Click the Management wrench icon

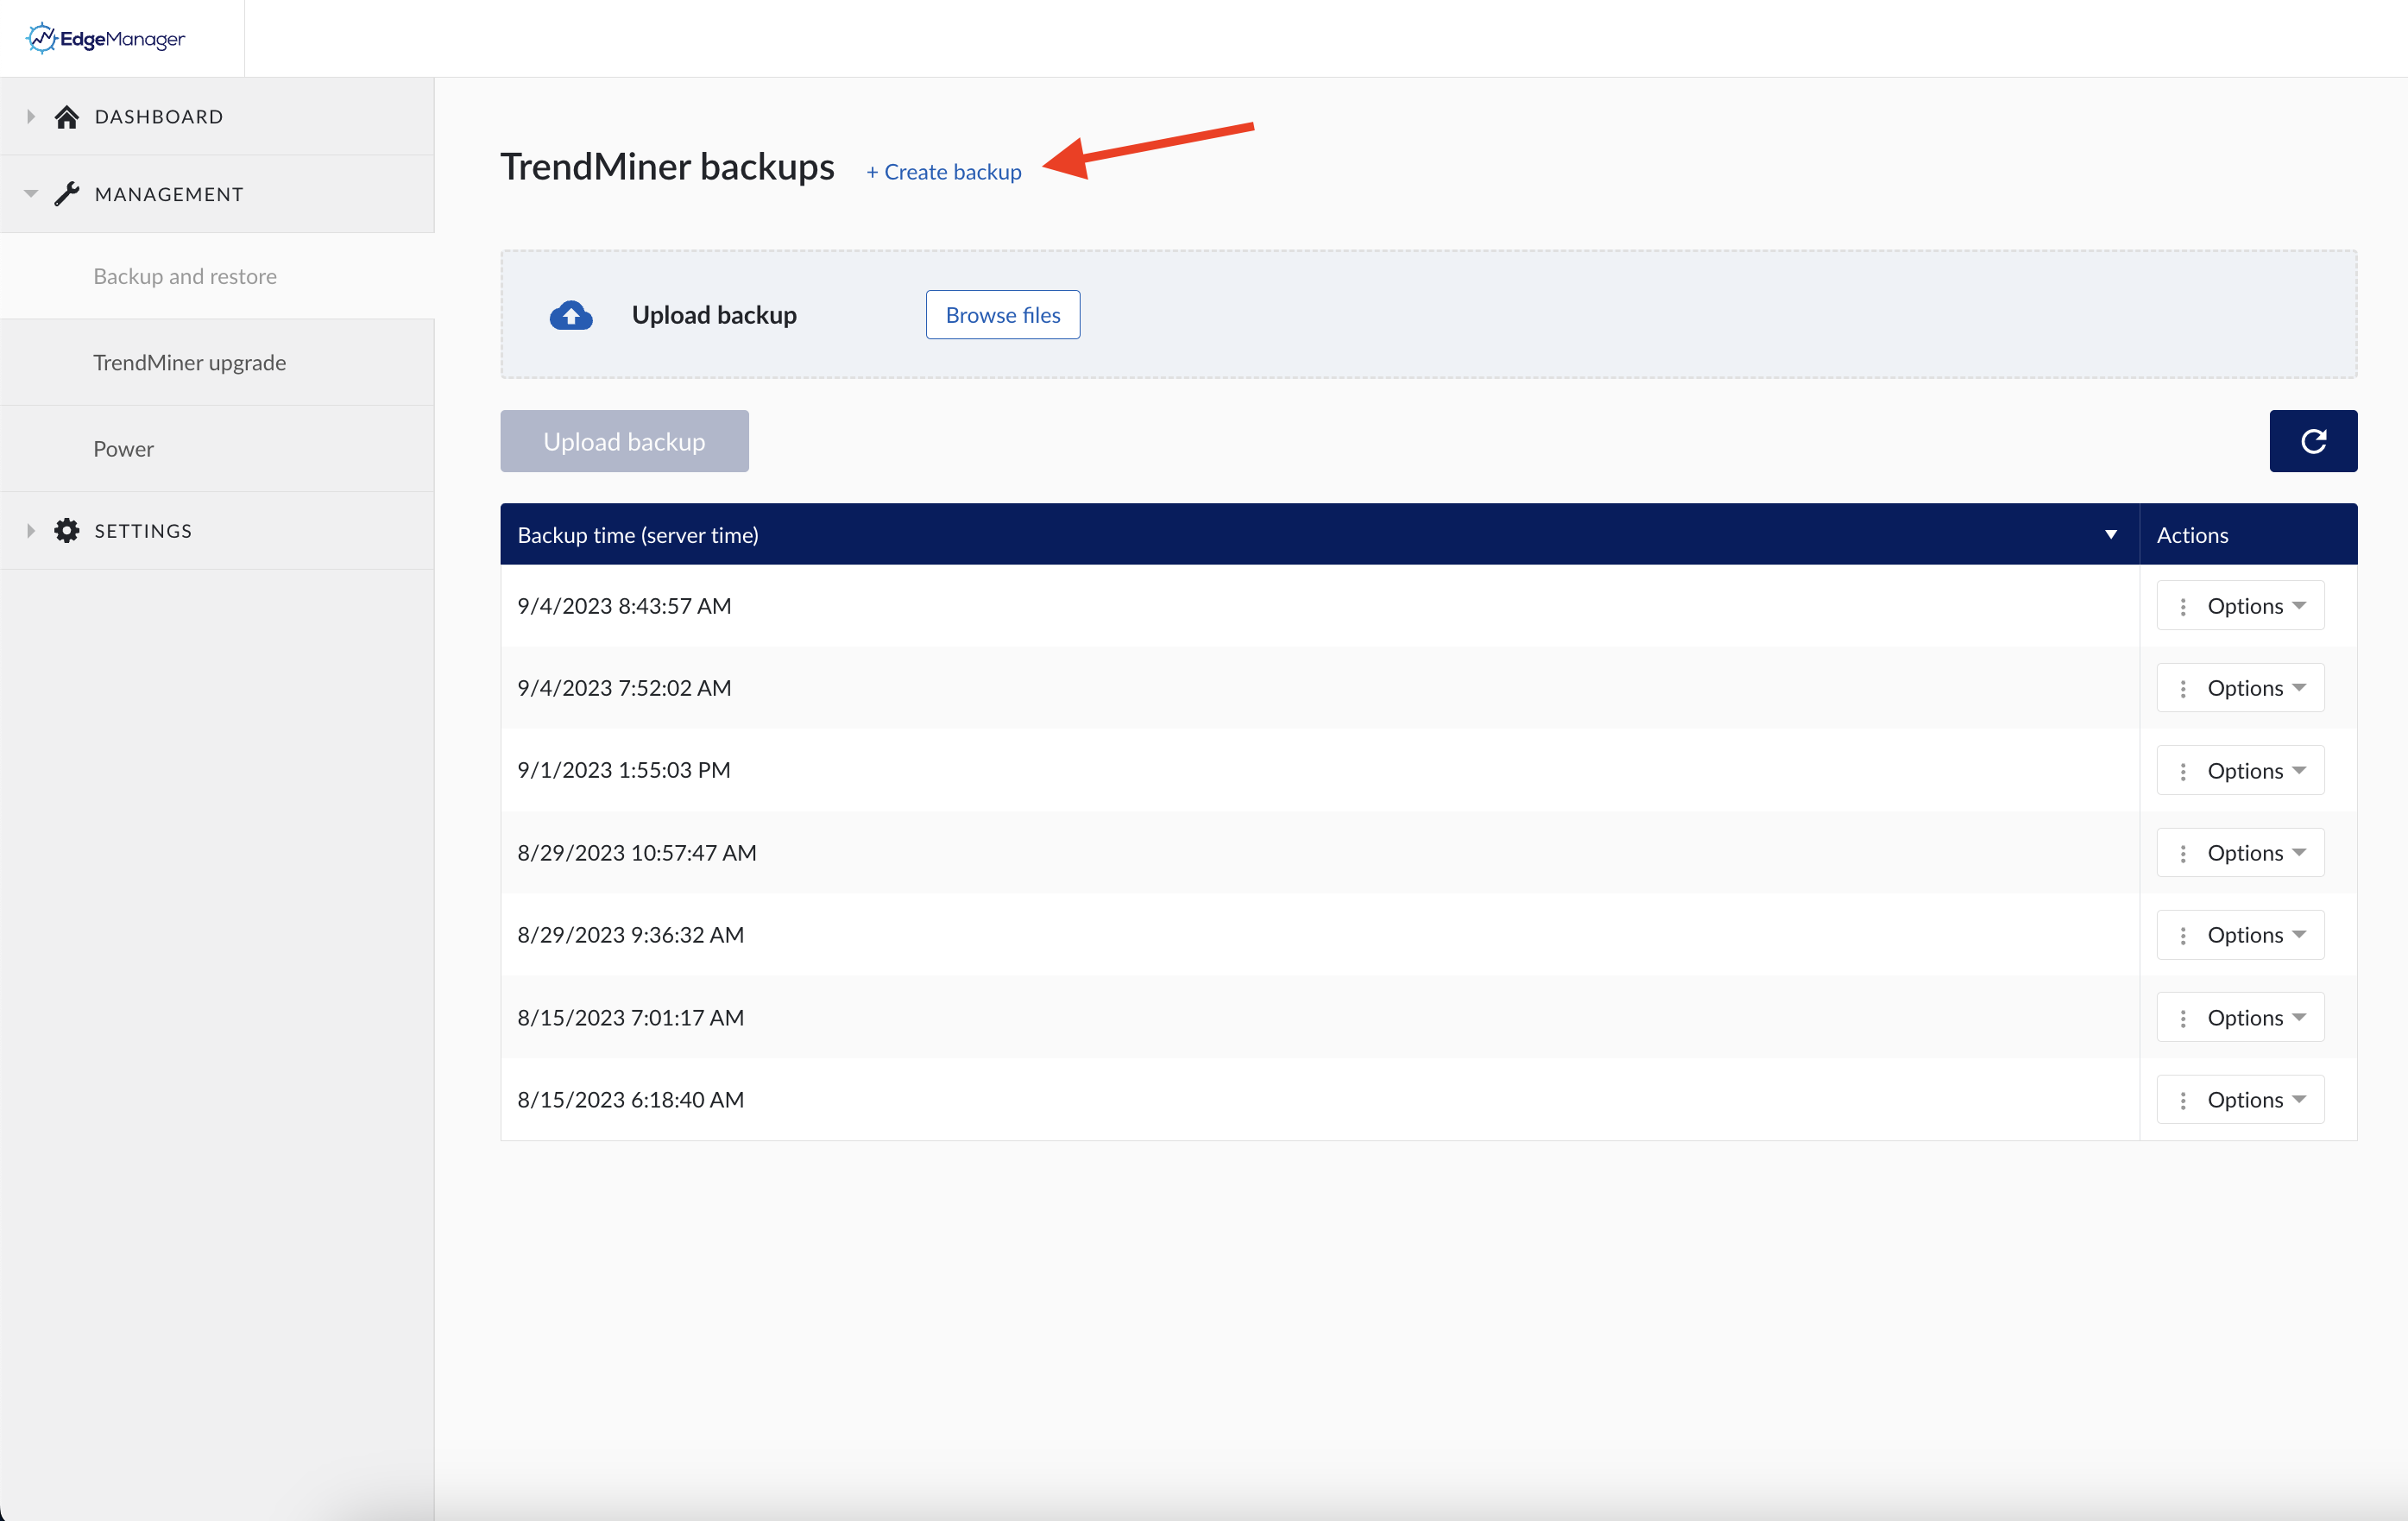tap(67, 193)
